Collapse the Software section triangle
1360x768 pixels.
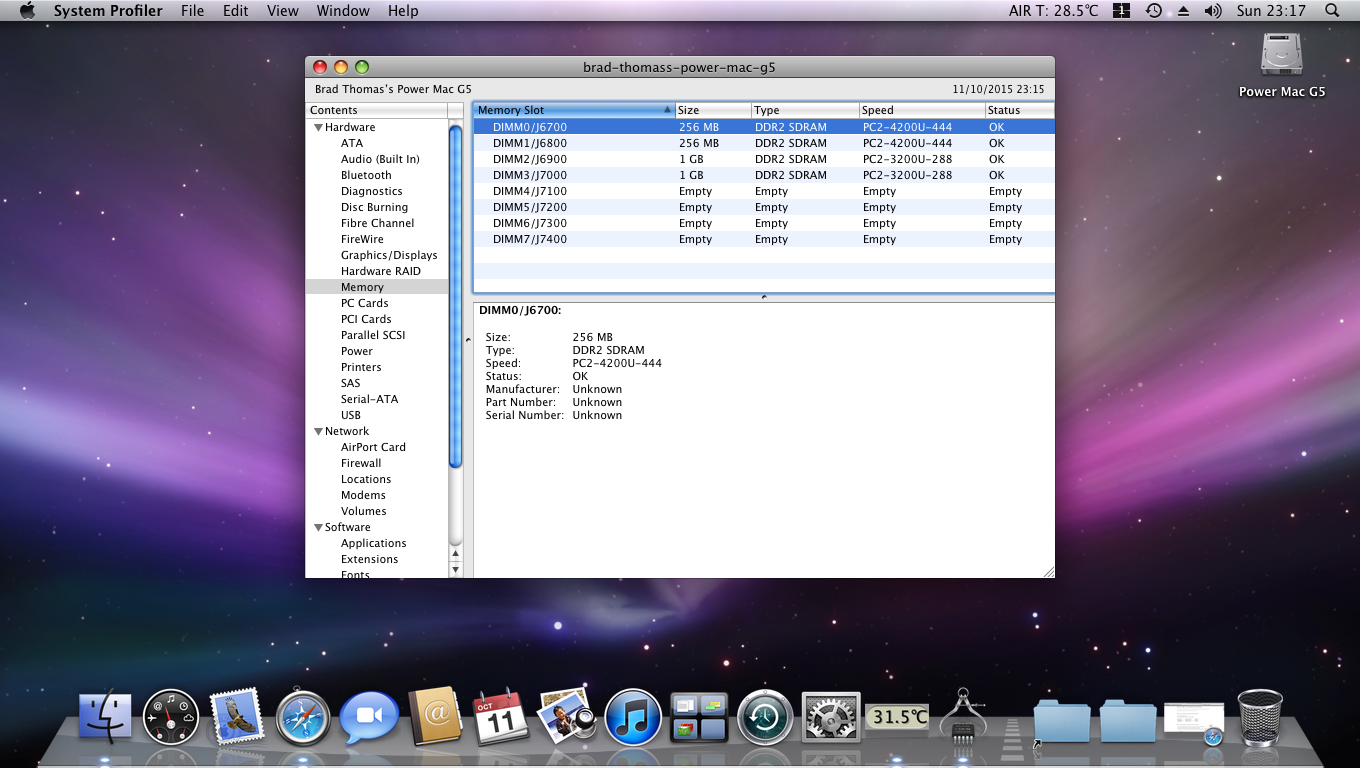coord(318,528)
